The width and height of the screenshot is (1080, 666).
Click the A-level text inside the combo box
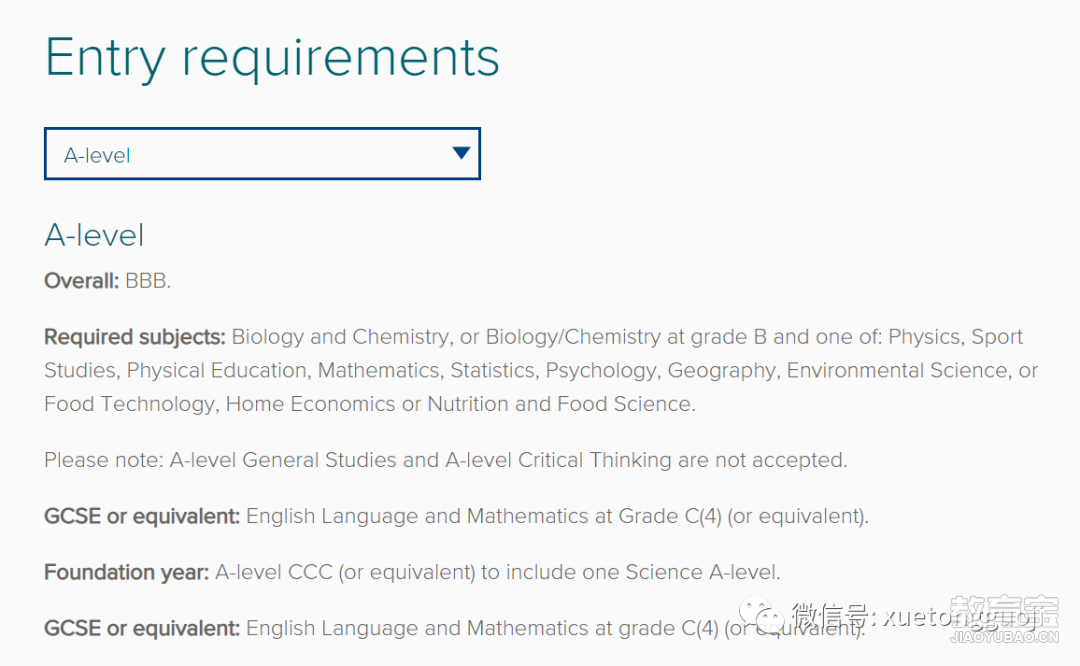[x=97, y=155]
